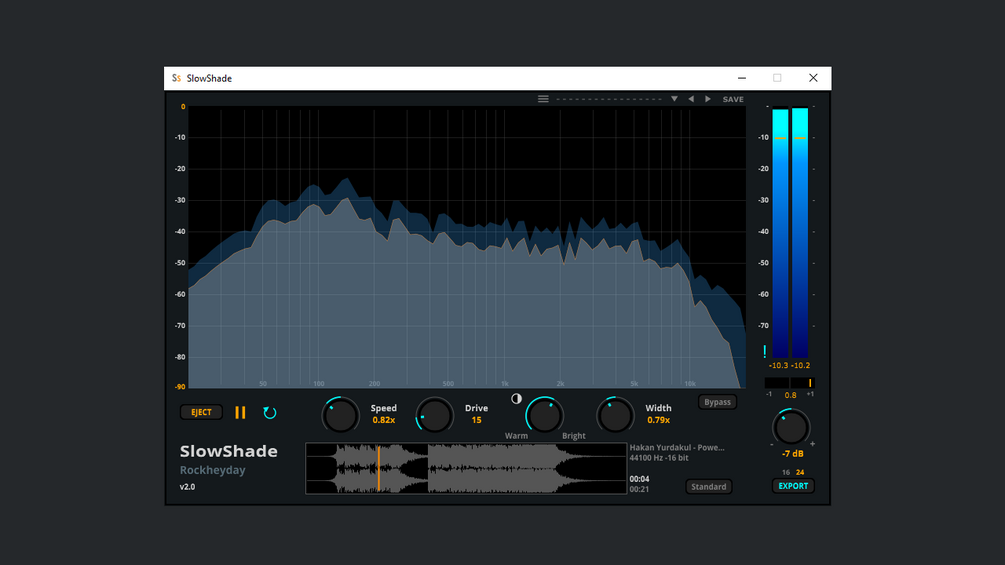This screenshot has height=565, width=1005.
Task: Click the left channel level meter
Action: [780, 233]
